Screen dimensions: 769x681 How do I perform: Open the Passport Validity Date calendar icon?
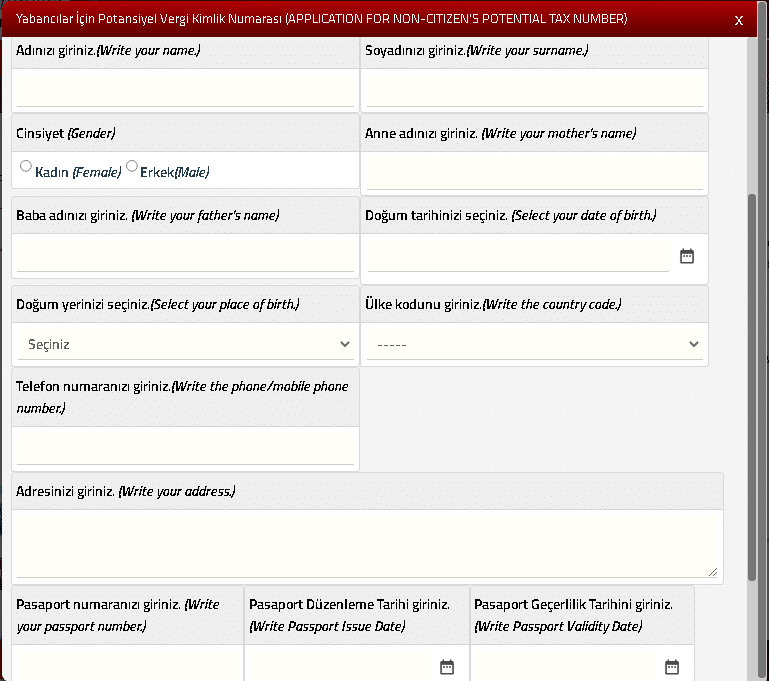pyautogui.click(x=672, y=666)
